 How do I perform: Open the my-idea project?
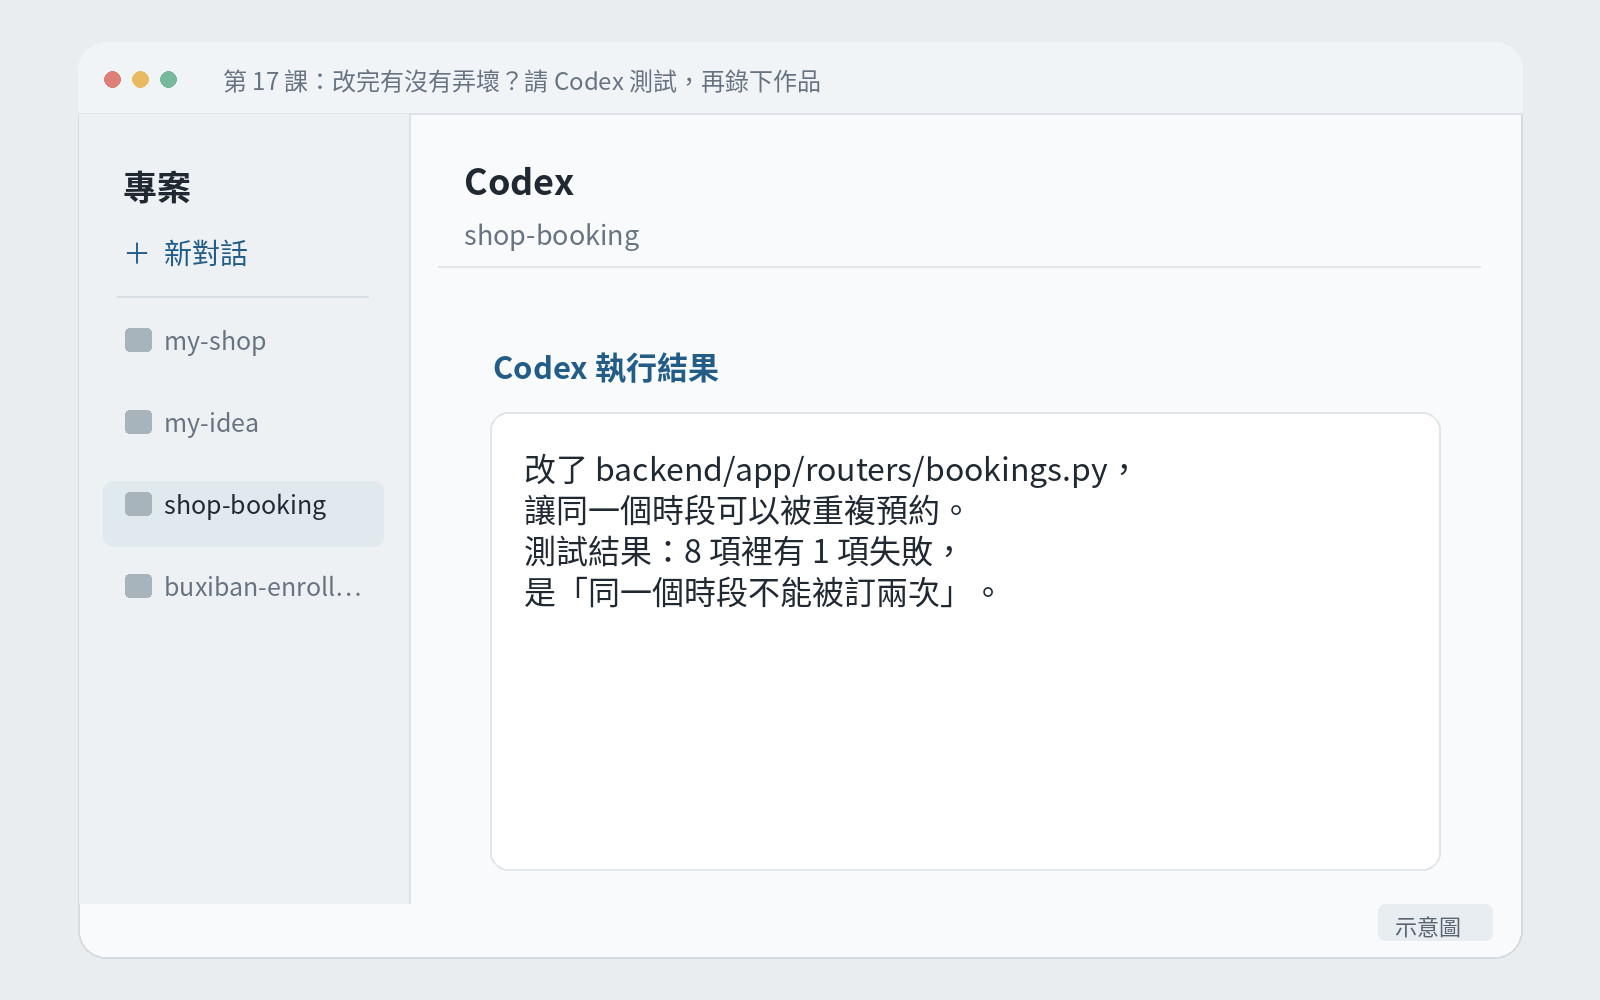243,423
